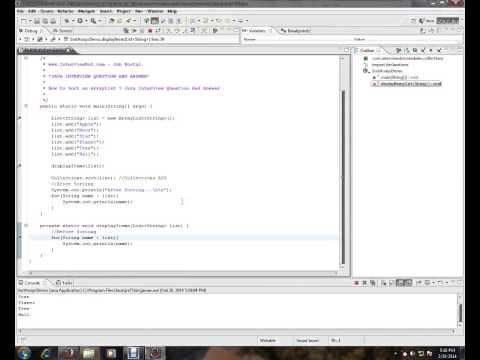Terminate the debug session with red square

pyautogui.click(x=150, y=31)
